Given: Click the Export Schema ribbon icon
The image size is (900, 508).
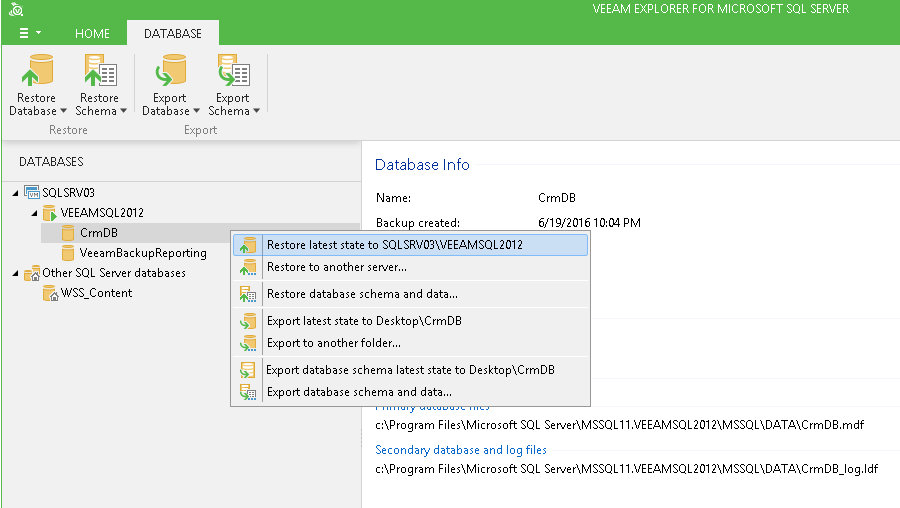Looking at the screenshot, I should [x=232, y=73].
